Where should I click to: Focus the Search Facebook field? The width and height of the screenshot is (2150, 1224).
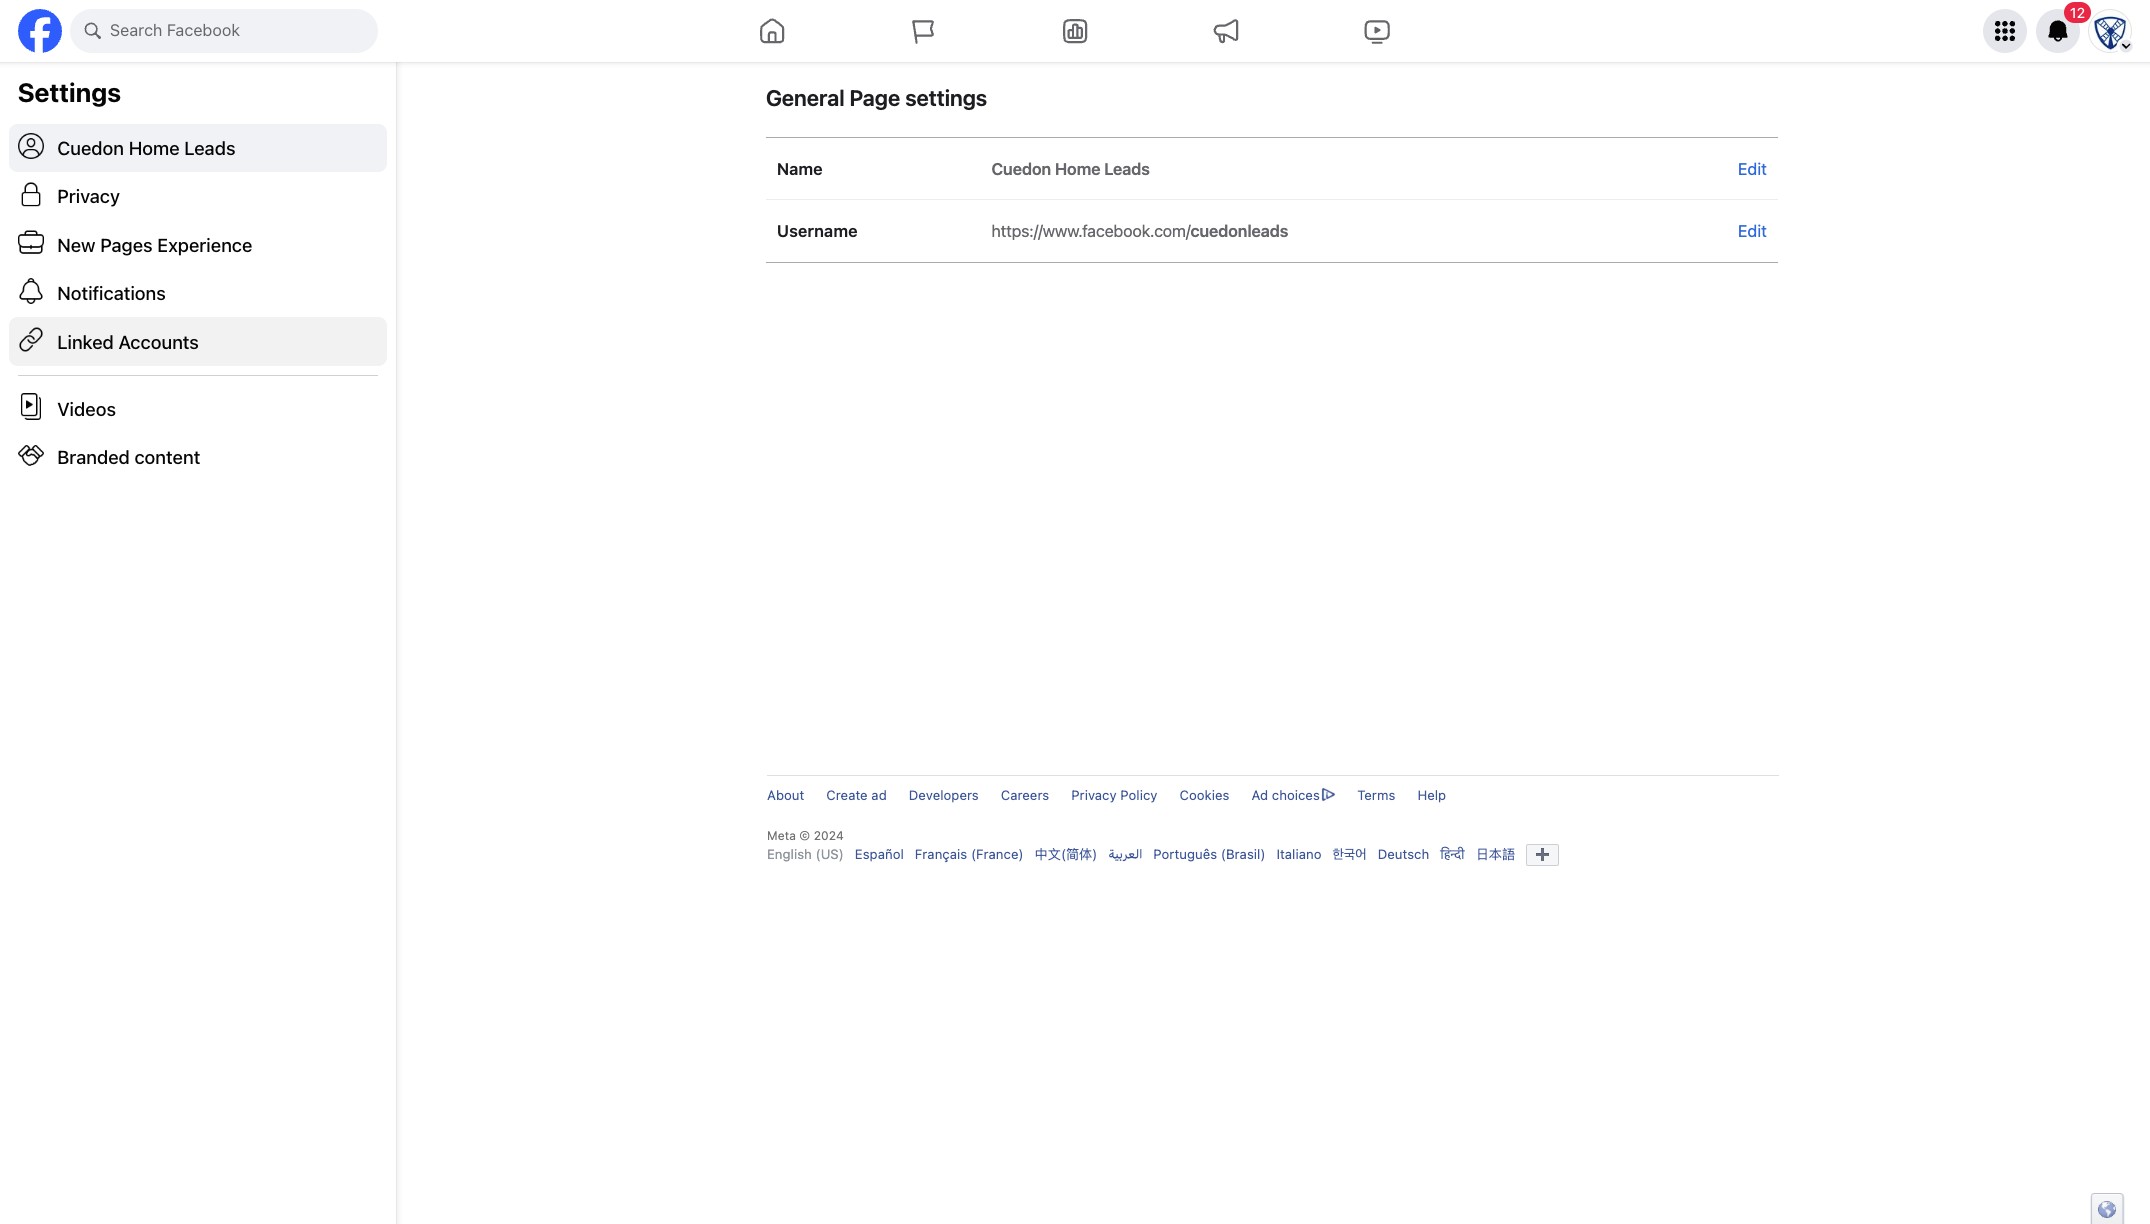coord(224,31)
